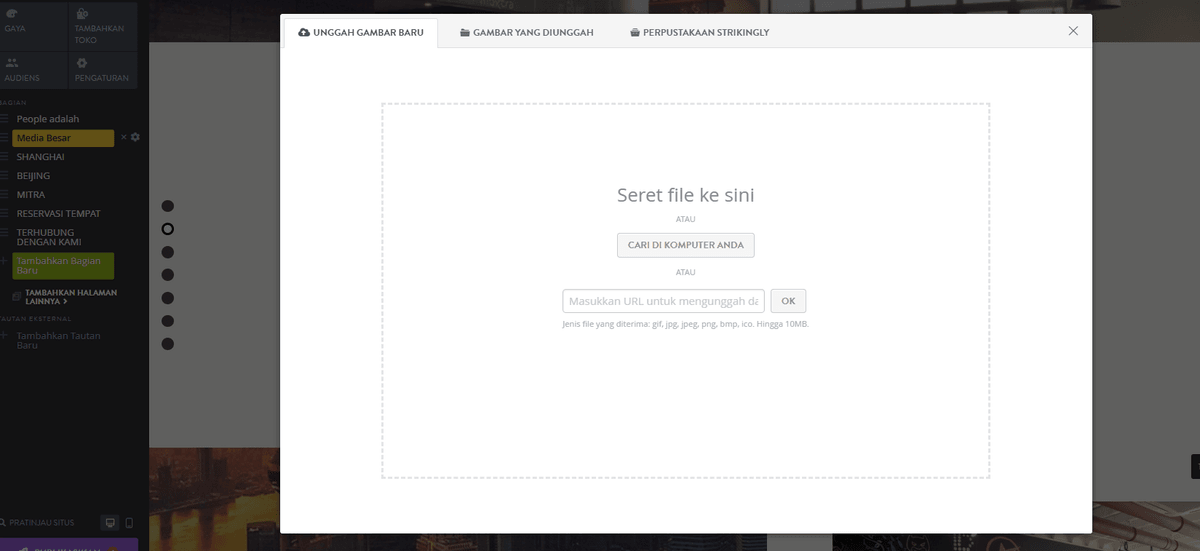This screenshot has width=1200, height=551.
Task: Click the library icon on Perpustakaan Strikingly
Action: click(635, 33)
